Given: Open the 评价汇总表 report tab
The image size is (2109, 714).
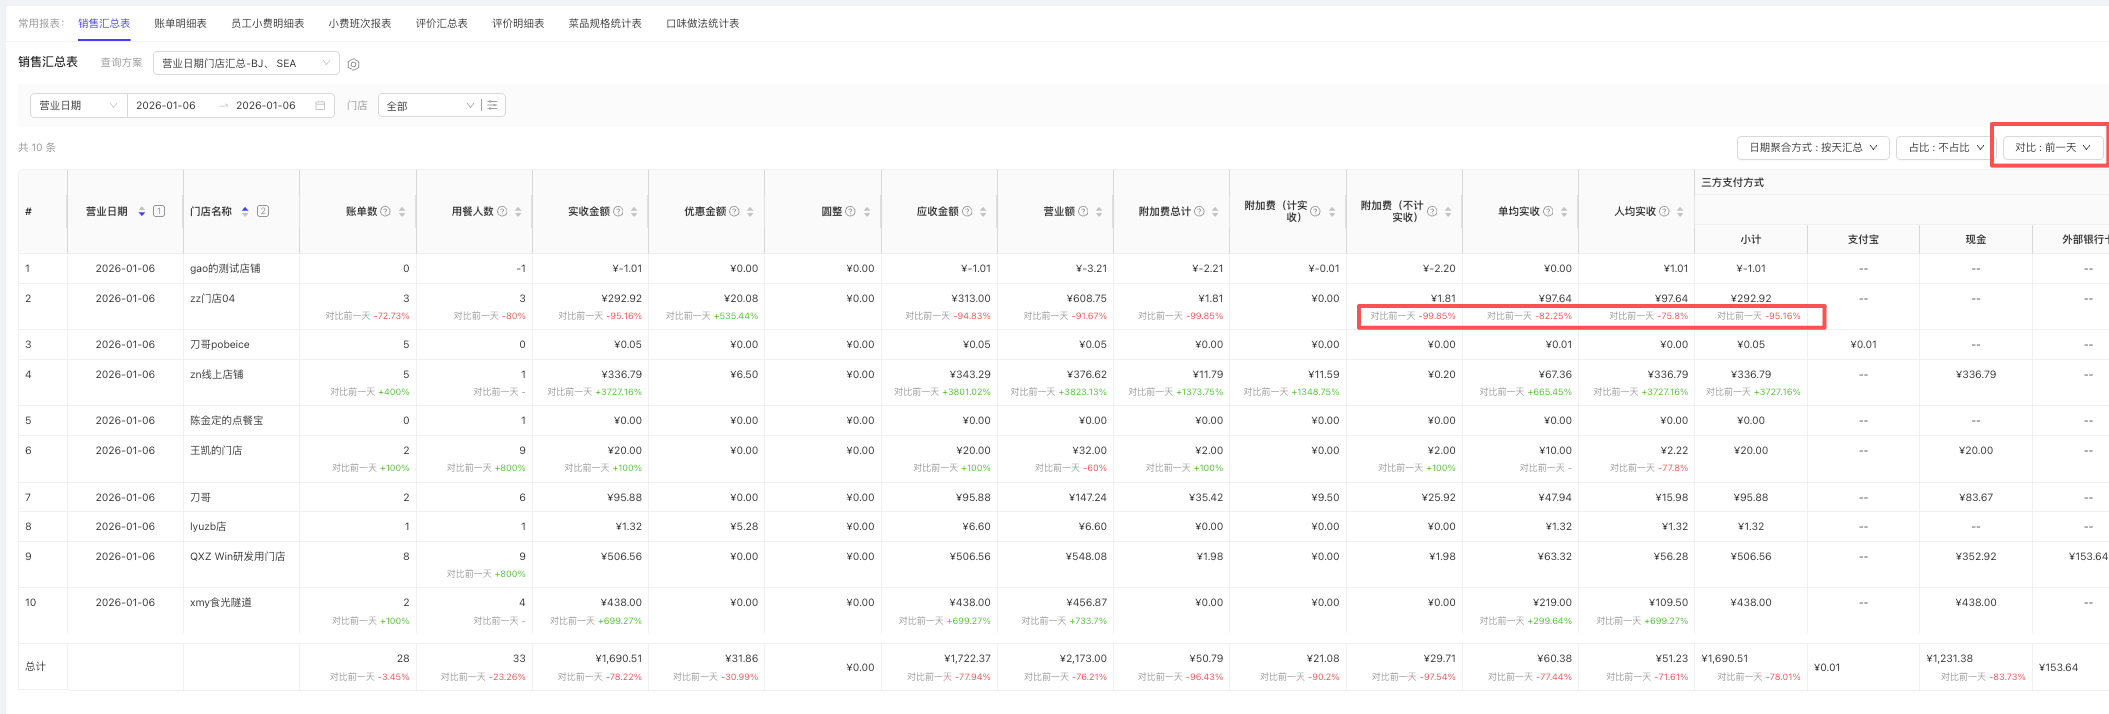Looking at the screenshot, I should pyautogui.click(x=441, y=23).
